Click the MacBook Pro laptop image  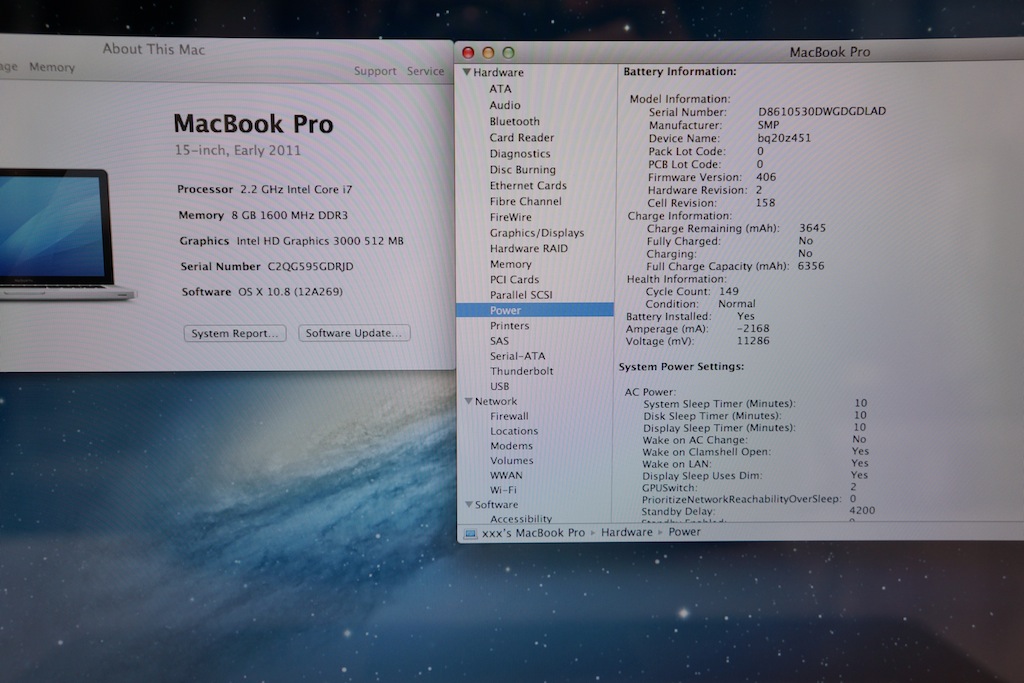point(63,235)
